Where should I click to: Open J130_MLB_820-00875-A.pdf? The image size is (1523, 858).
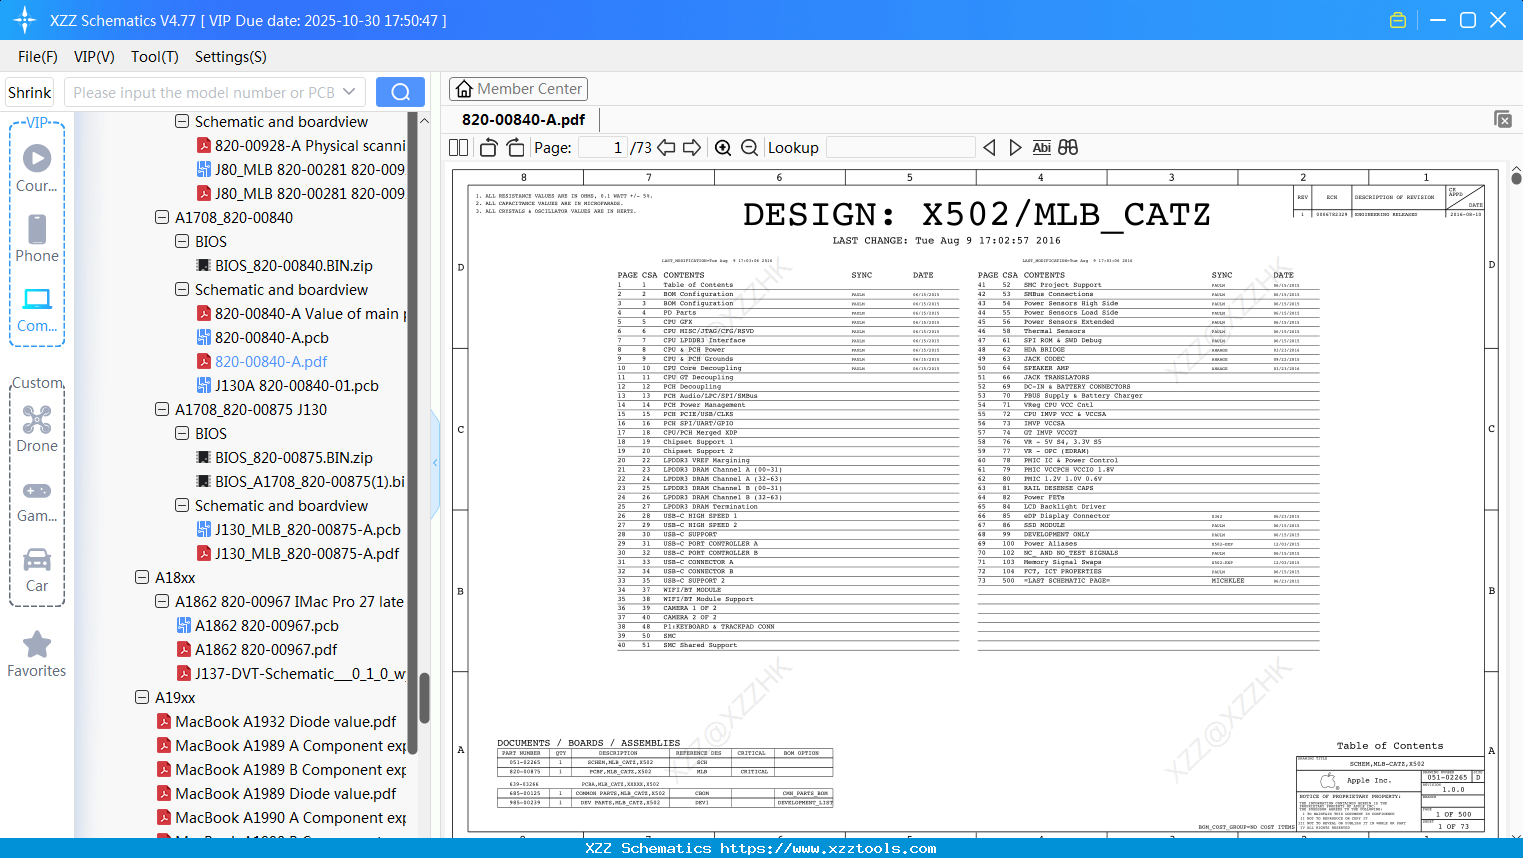tap(307, 554)
